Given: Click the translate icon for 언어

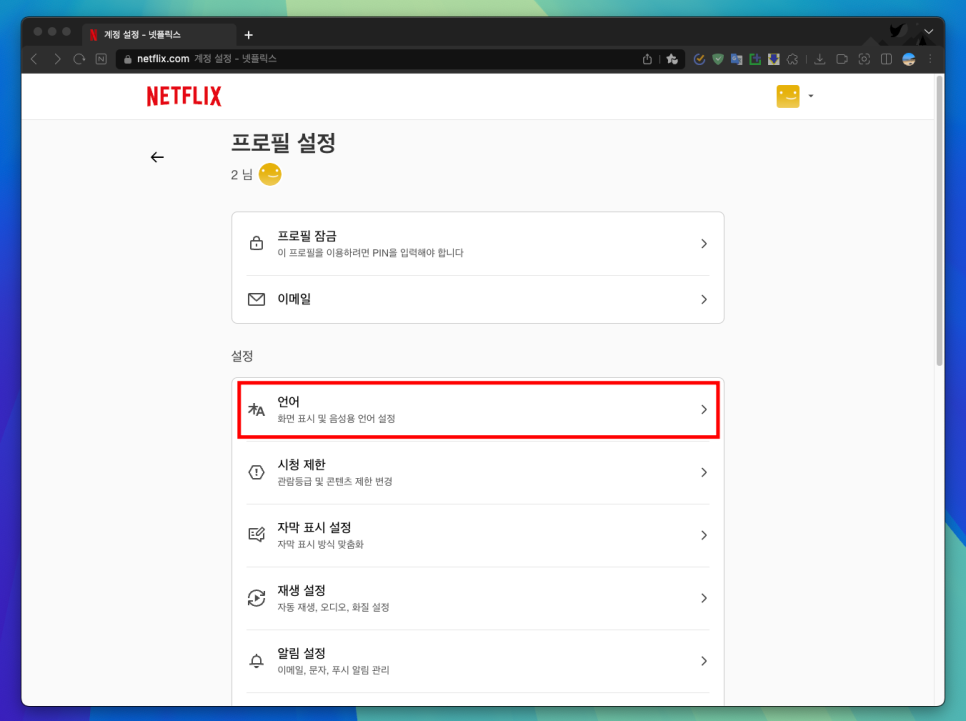Looking at the screenshot, I should (x=256, y=409).
